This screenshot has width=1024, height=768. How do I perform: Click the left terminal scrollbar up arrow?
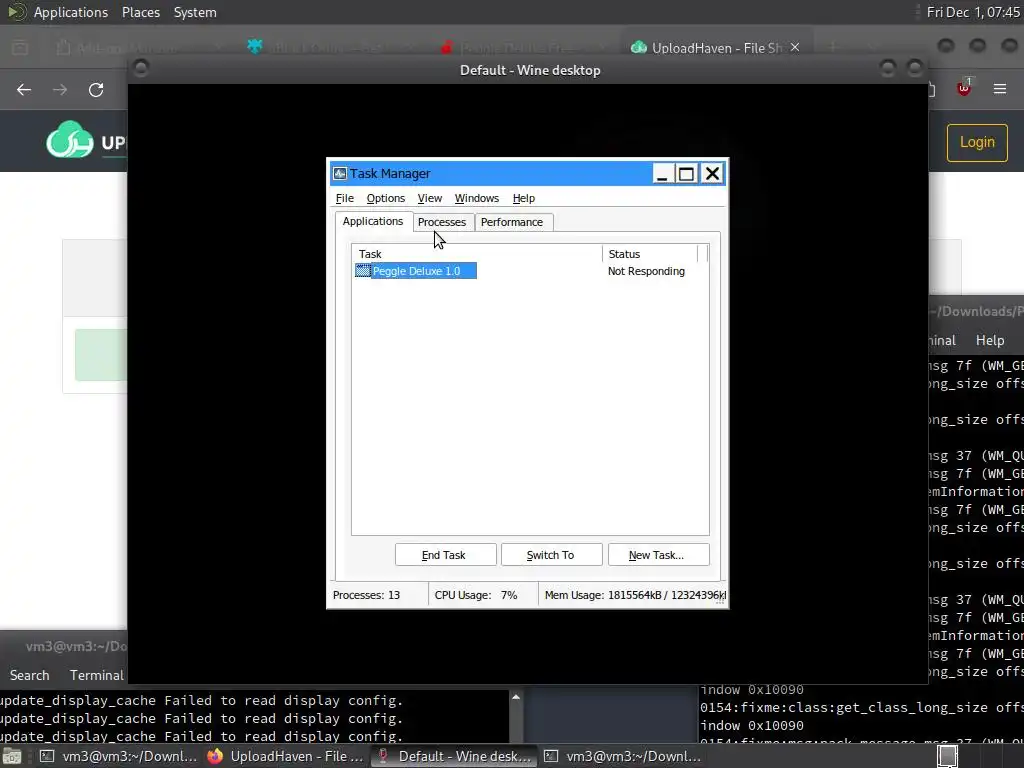(x=516, y=697)
